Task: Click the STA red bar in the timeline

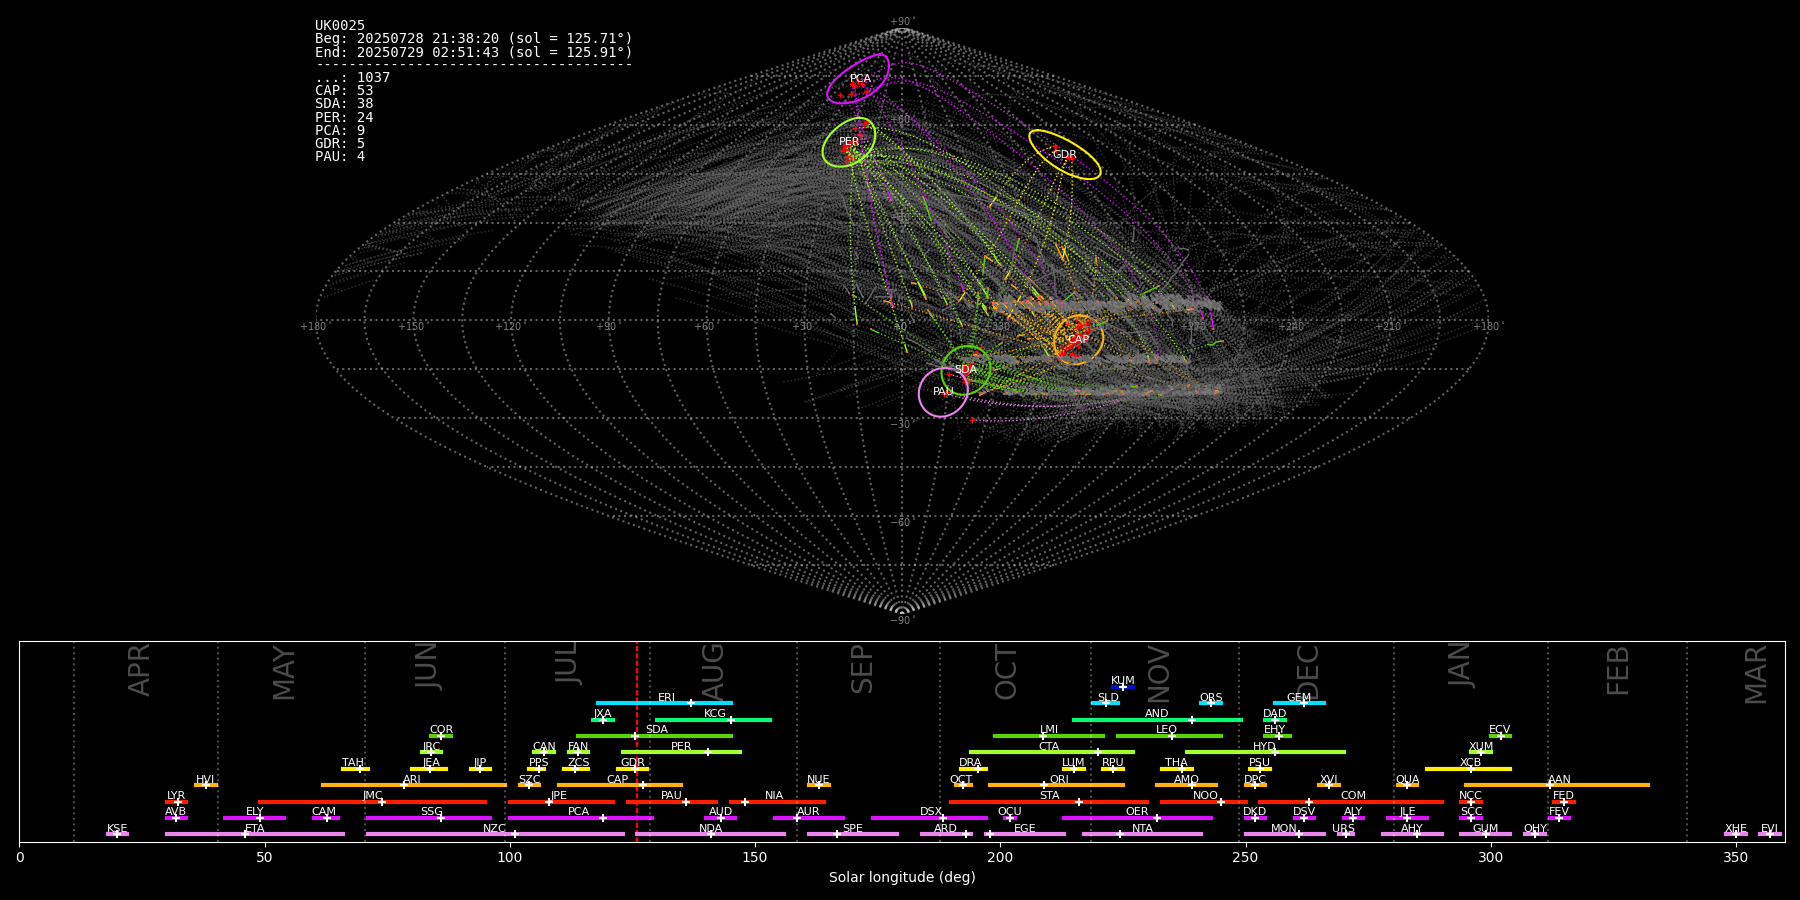Action: point(1049,802)
